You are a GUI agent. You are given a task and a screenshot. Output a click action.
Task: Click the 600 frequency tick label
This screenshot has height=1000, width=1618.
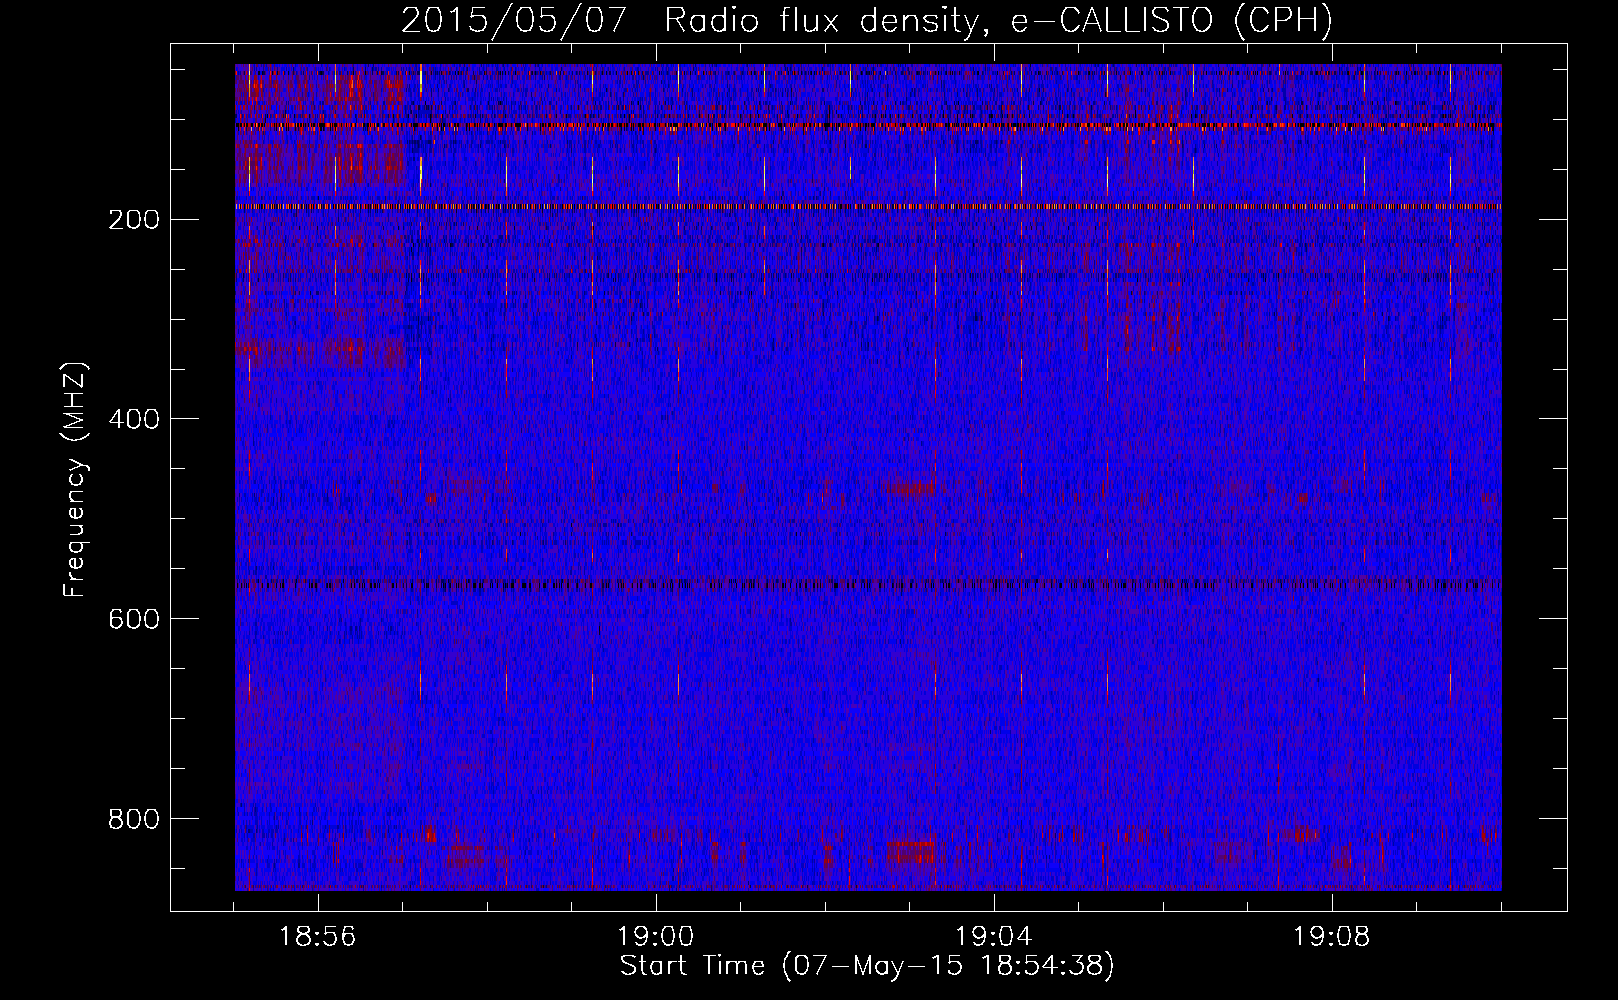tap(134, 620)
